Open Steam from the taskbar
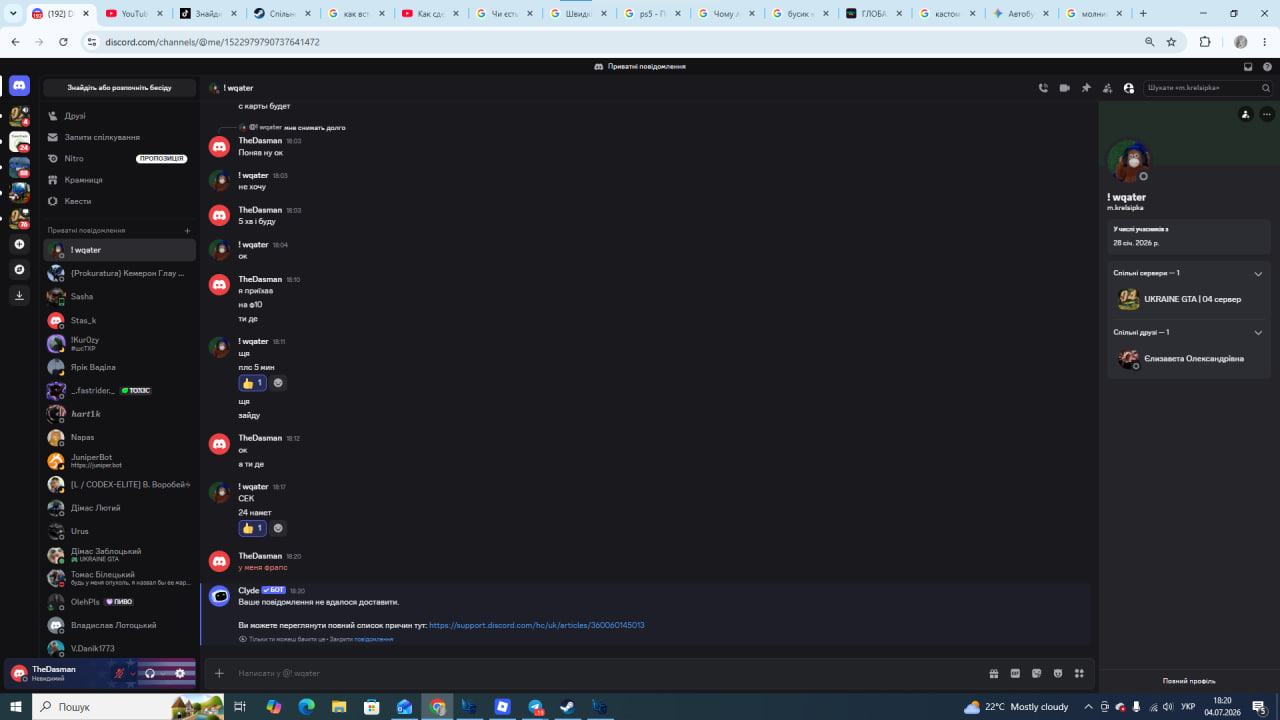Viewport: 1280px width, 720px height. (x=567, y=706)
